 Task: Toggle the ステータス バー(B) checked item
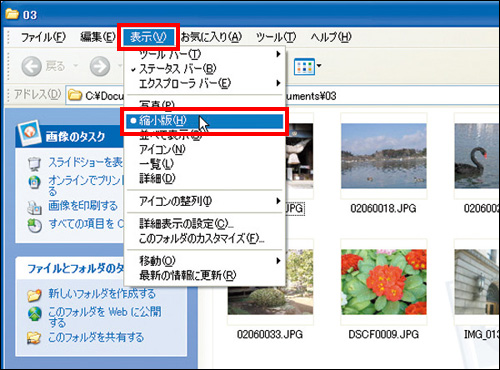[205, 69]
